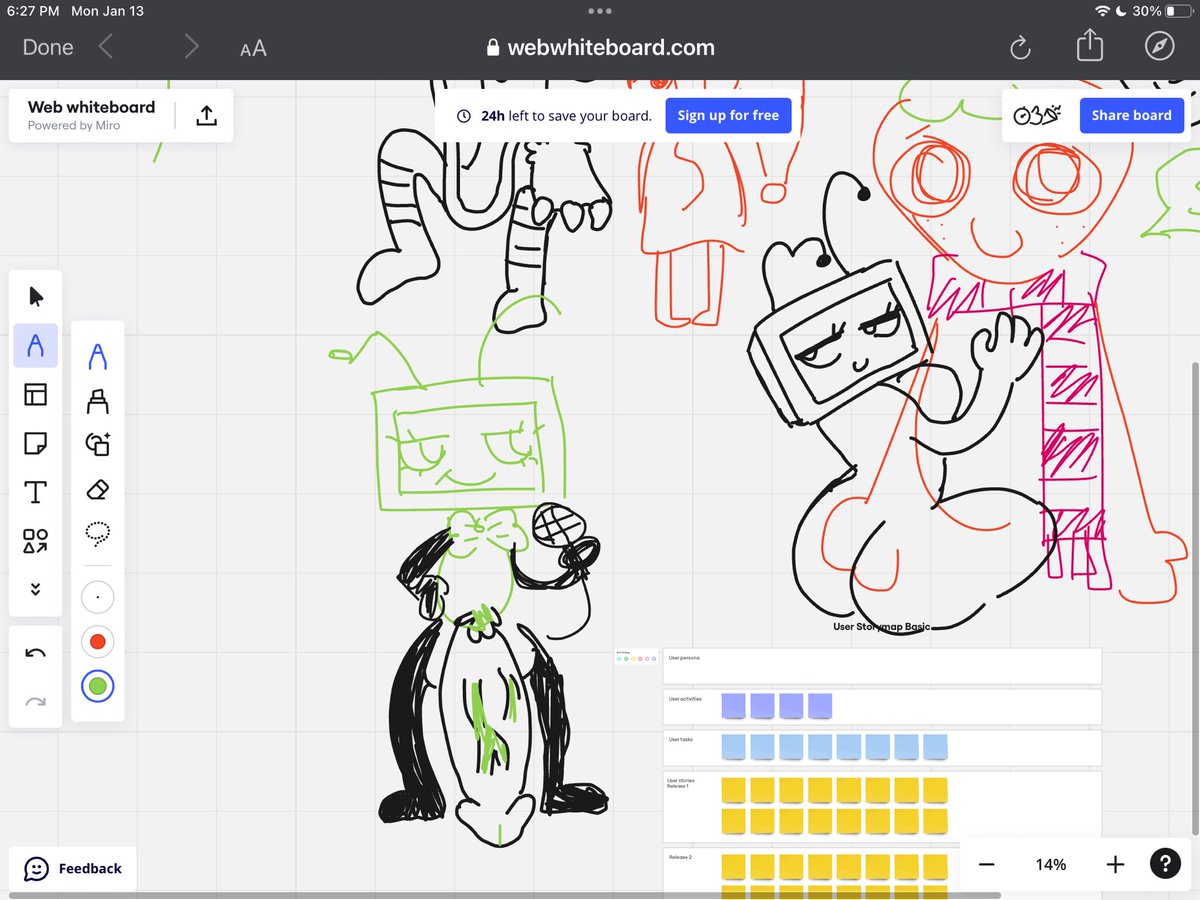Viewport: 1200px width, 900px height.
Task: Undo the last action
Action: pos(36,653)
